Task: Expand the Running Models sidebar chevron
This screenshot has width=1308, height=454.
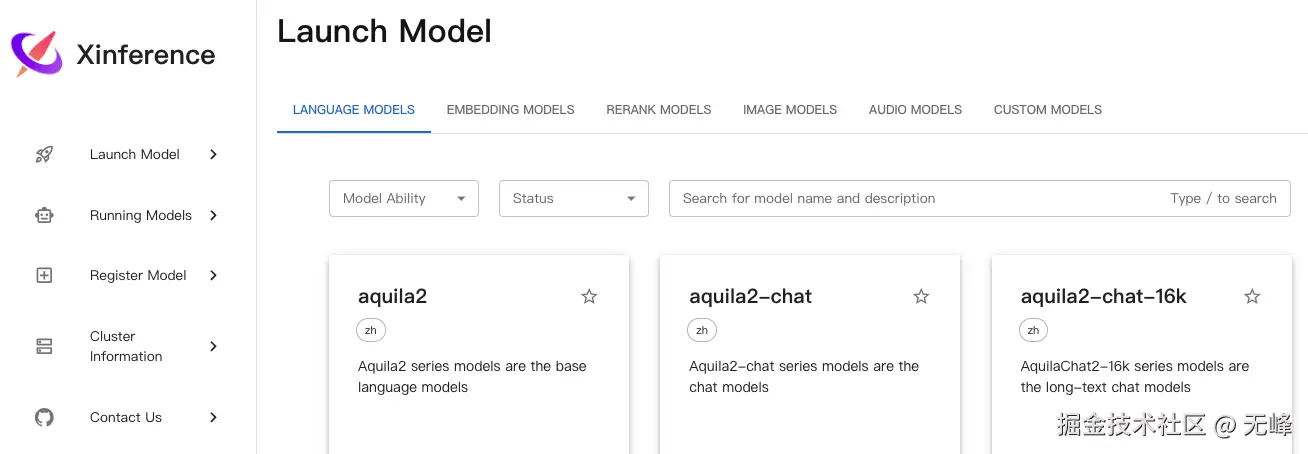Action: tap(213, 215)
